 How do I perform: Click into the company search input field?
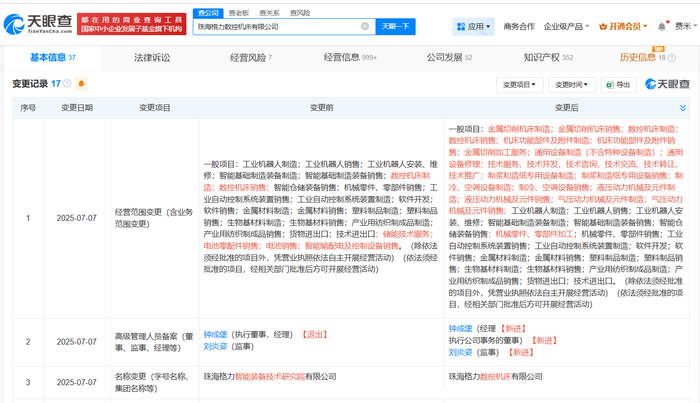pyautogui.click(x=280, y=27)
